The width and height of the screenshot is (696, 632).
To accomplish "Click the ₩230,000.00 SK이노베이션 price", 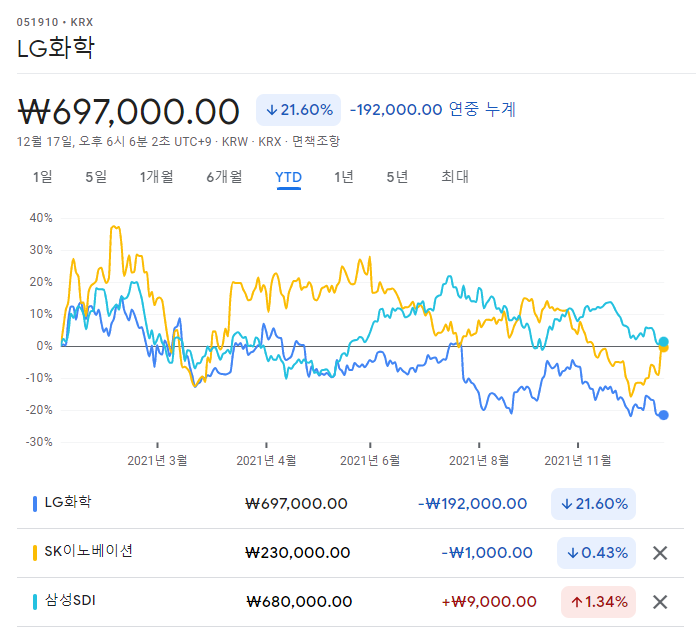I will point(298,553).
